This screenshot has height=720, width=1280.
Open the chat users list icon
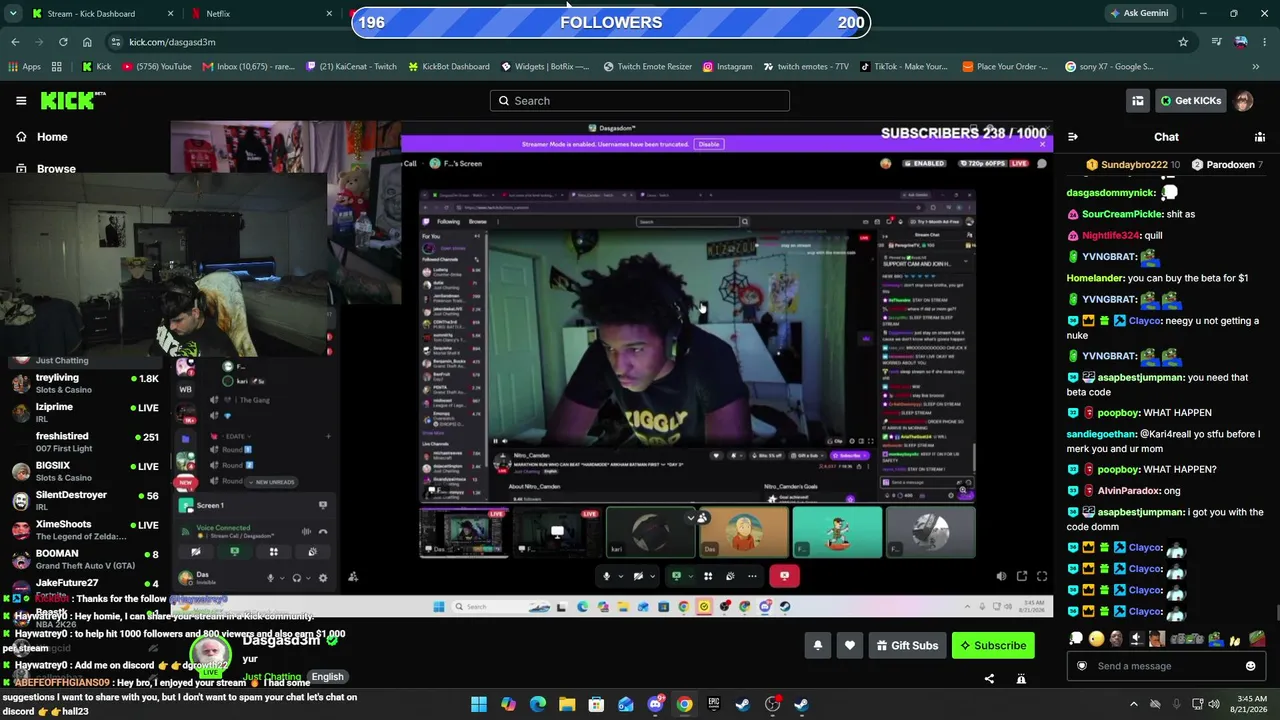[1260, 137]
